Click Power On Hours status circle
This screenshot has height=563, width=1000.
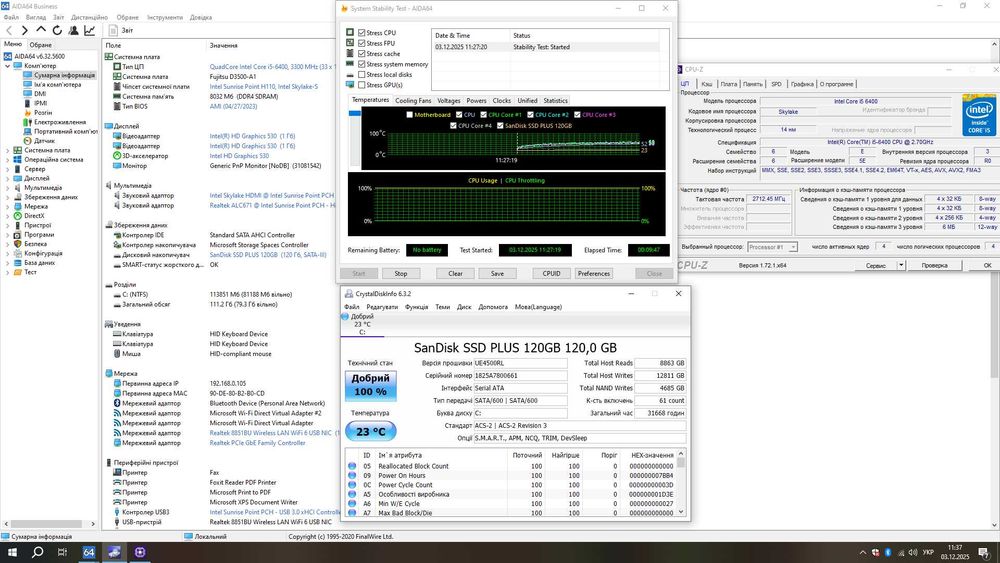click(x=352, y=476)
